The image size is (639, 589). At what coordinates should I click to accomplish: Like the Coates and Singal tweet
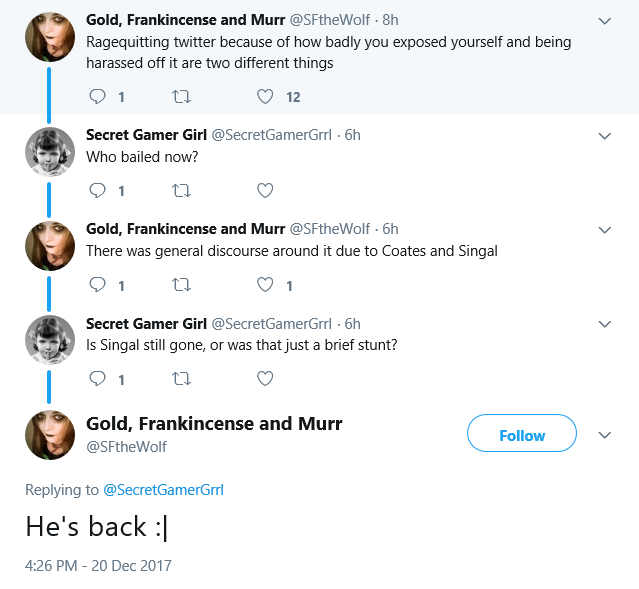[265, 285]
